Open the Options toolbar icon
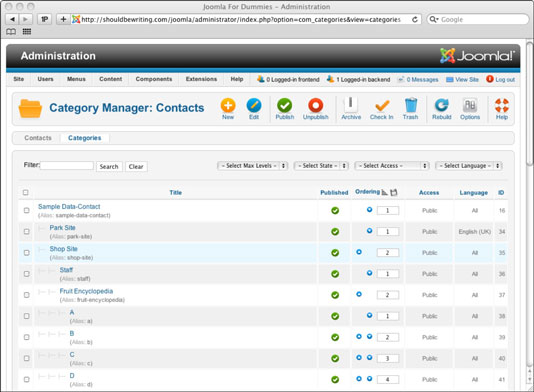This screenshot has width=534, height=392. coord(470,106)
